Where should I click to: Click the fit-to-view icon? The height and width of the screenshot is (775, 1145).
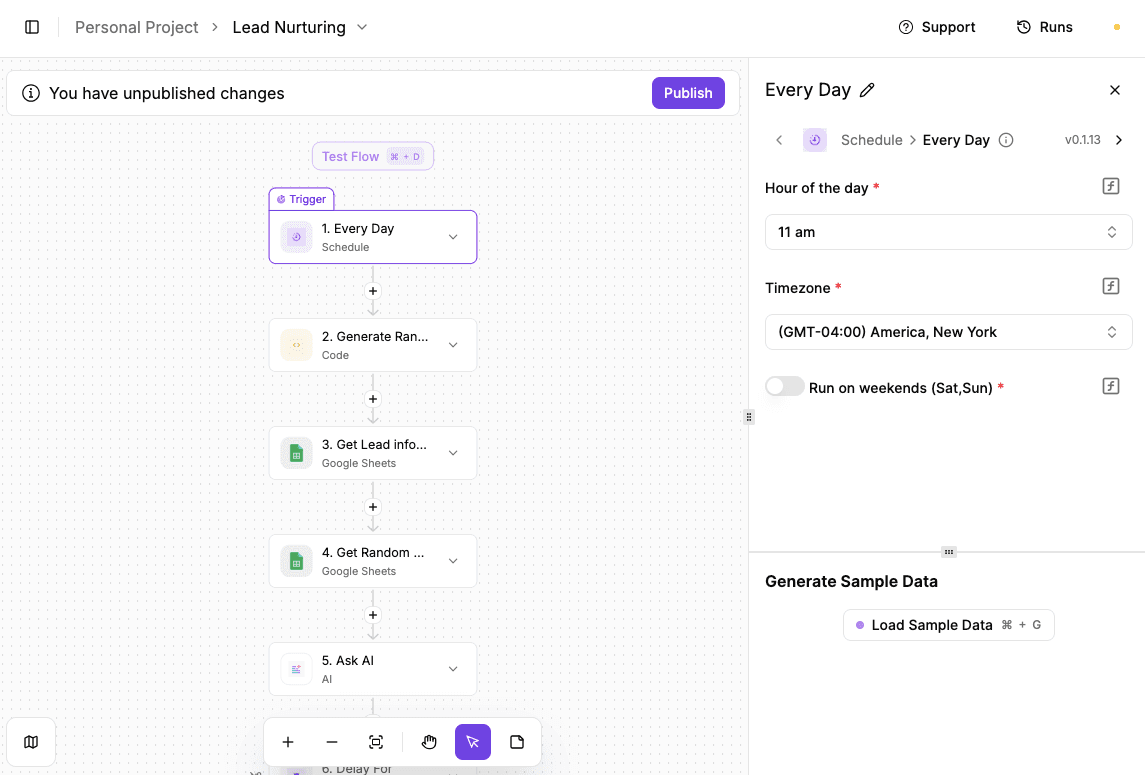tap(376, 742)
